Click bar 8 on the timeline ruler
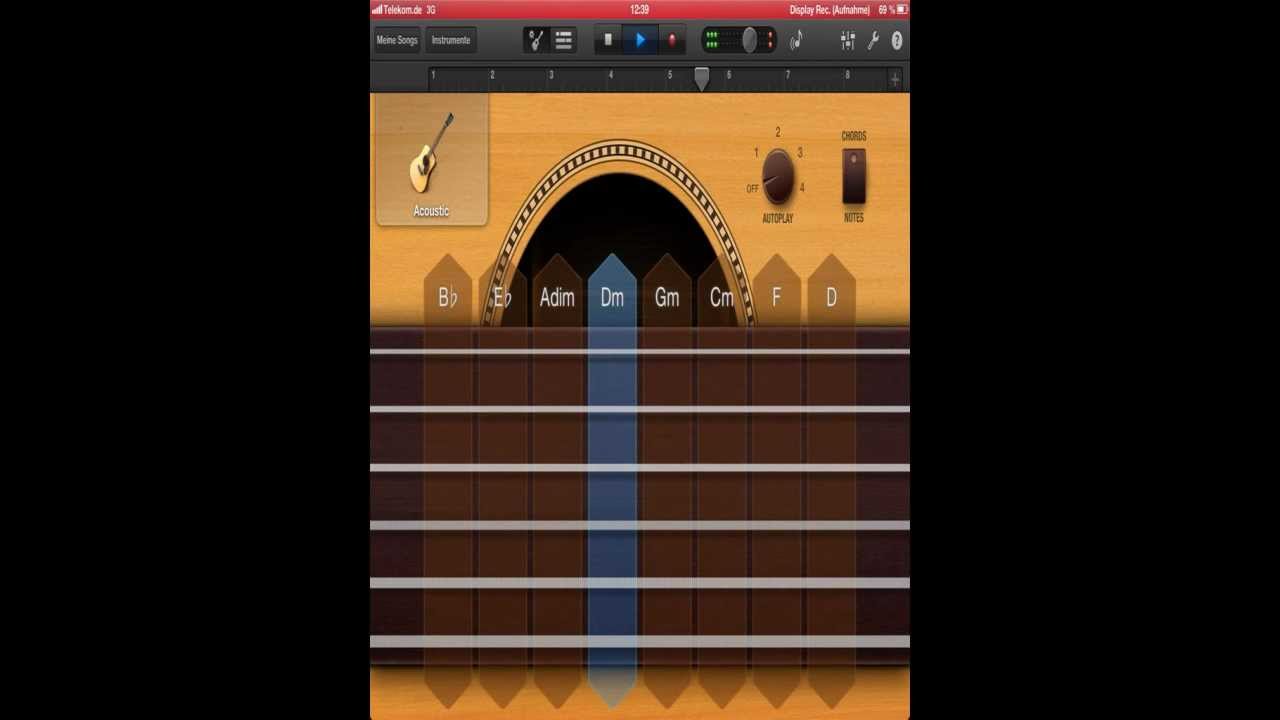The width and height of the screenshot is (1280, 720). pos(847,75)
